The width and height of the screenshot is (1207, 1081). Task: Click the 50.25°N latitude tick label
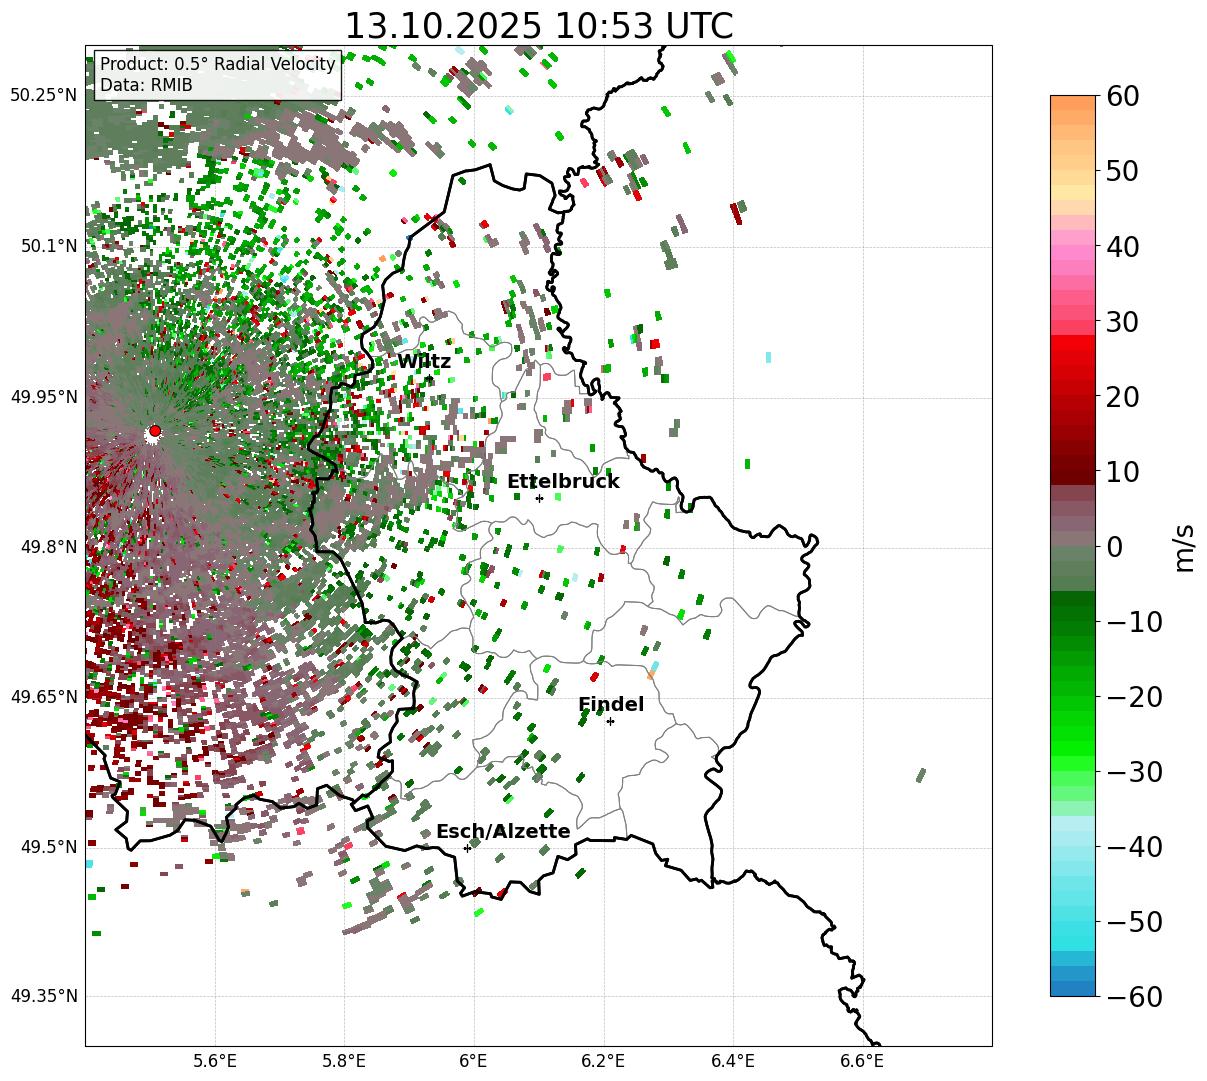click(43, 96)
